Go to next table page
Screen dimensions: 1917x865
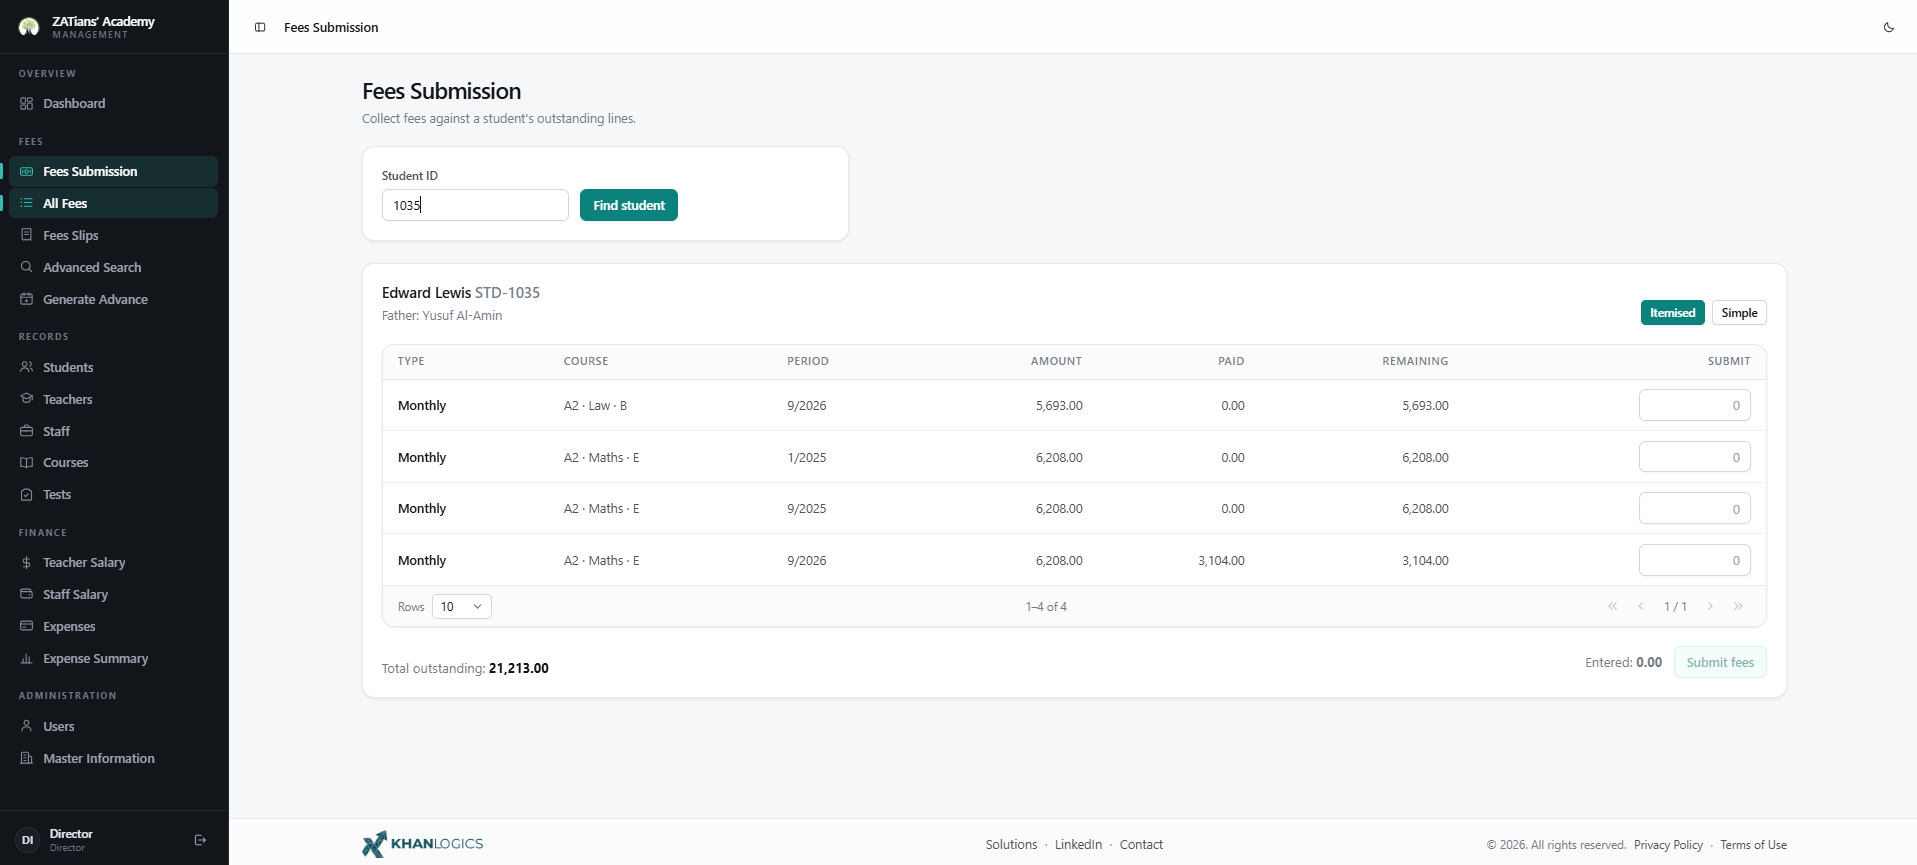[1710, 606]
